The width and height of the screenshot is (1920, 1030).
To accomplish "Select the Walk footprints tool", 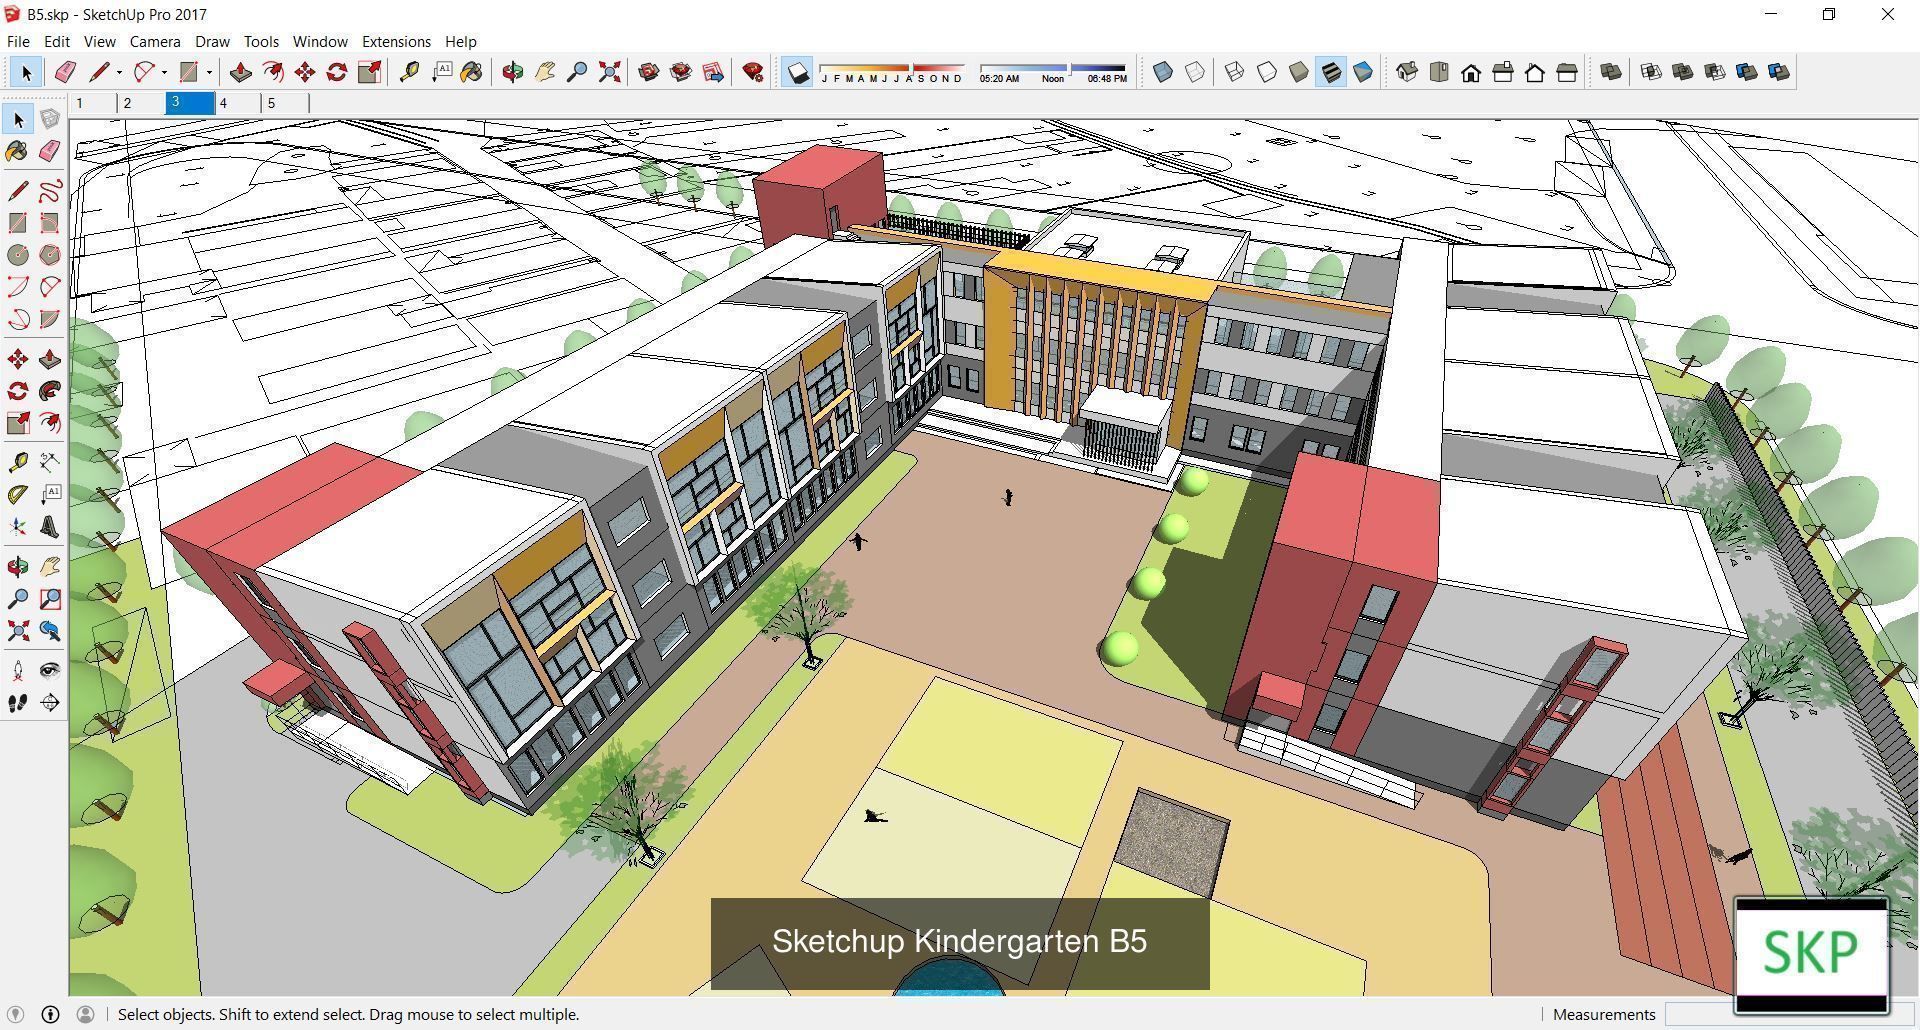I will pyautogui.click(x=18, y=703).
